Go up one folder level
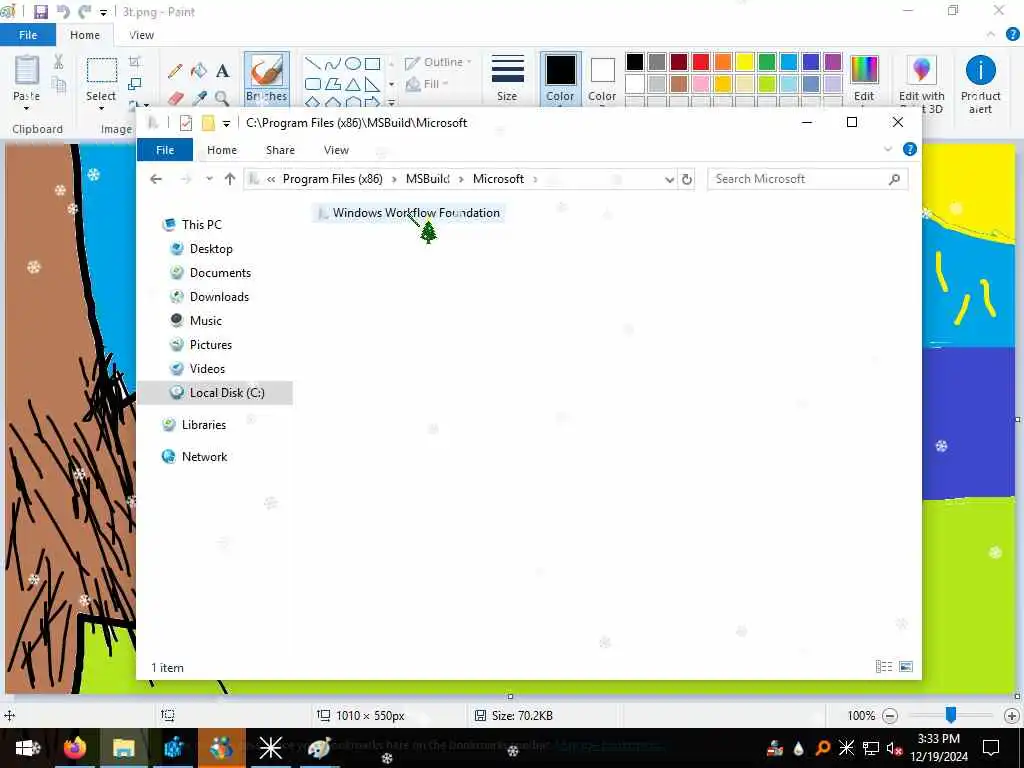The image size is (1024, 768). [x=230, y=179]
